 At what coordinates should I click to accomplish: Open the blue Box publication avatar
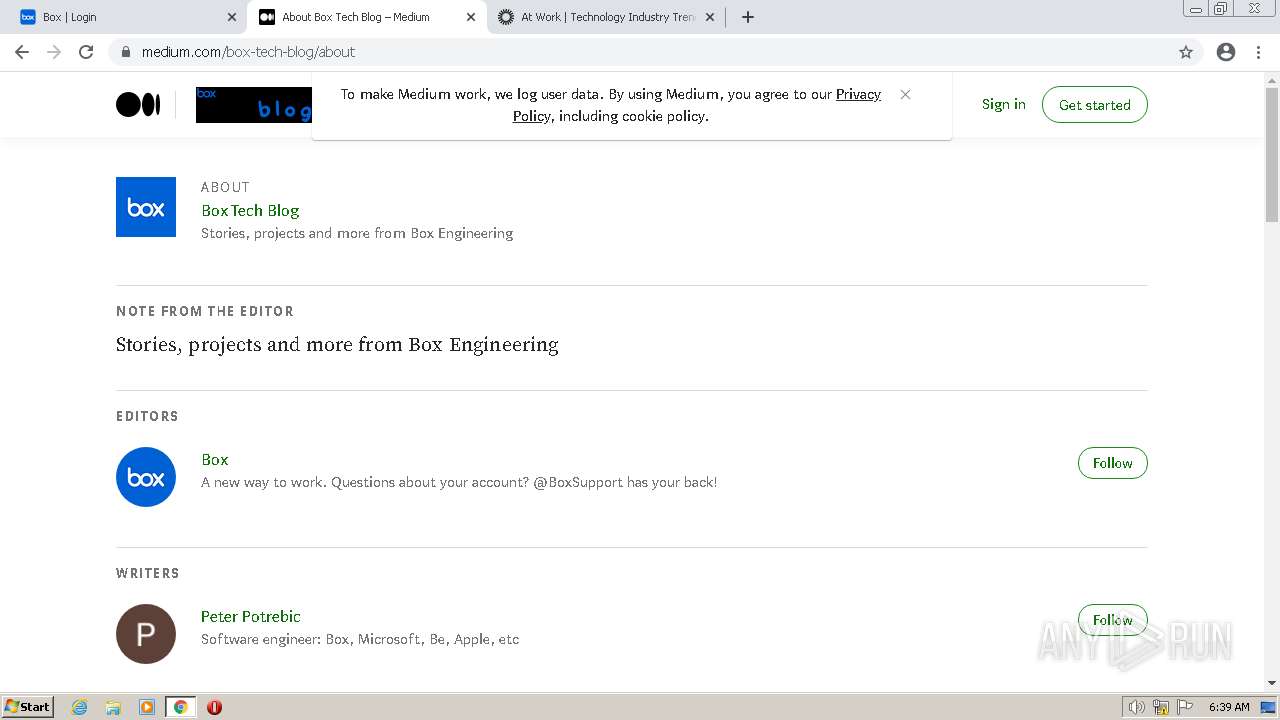[146, 207]
